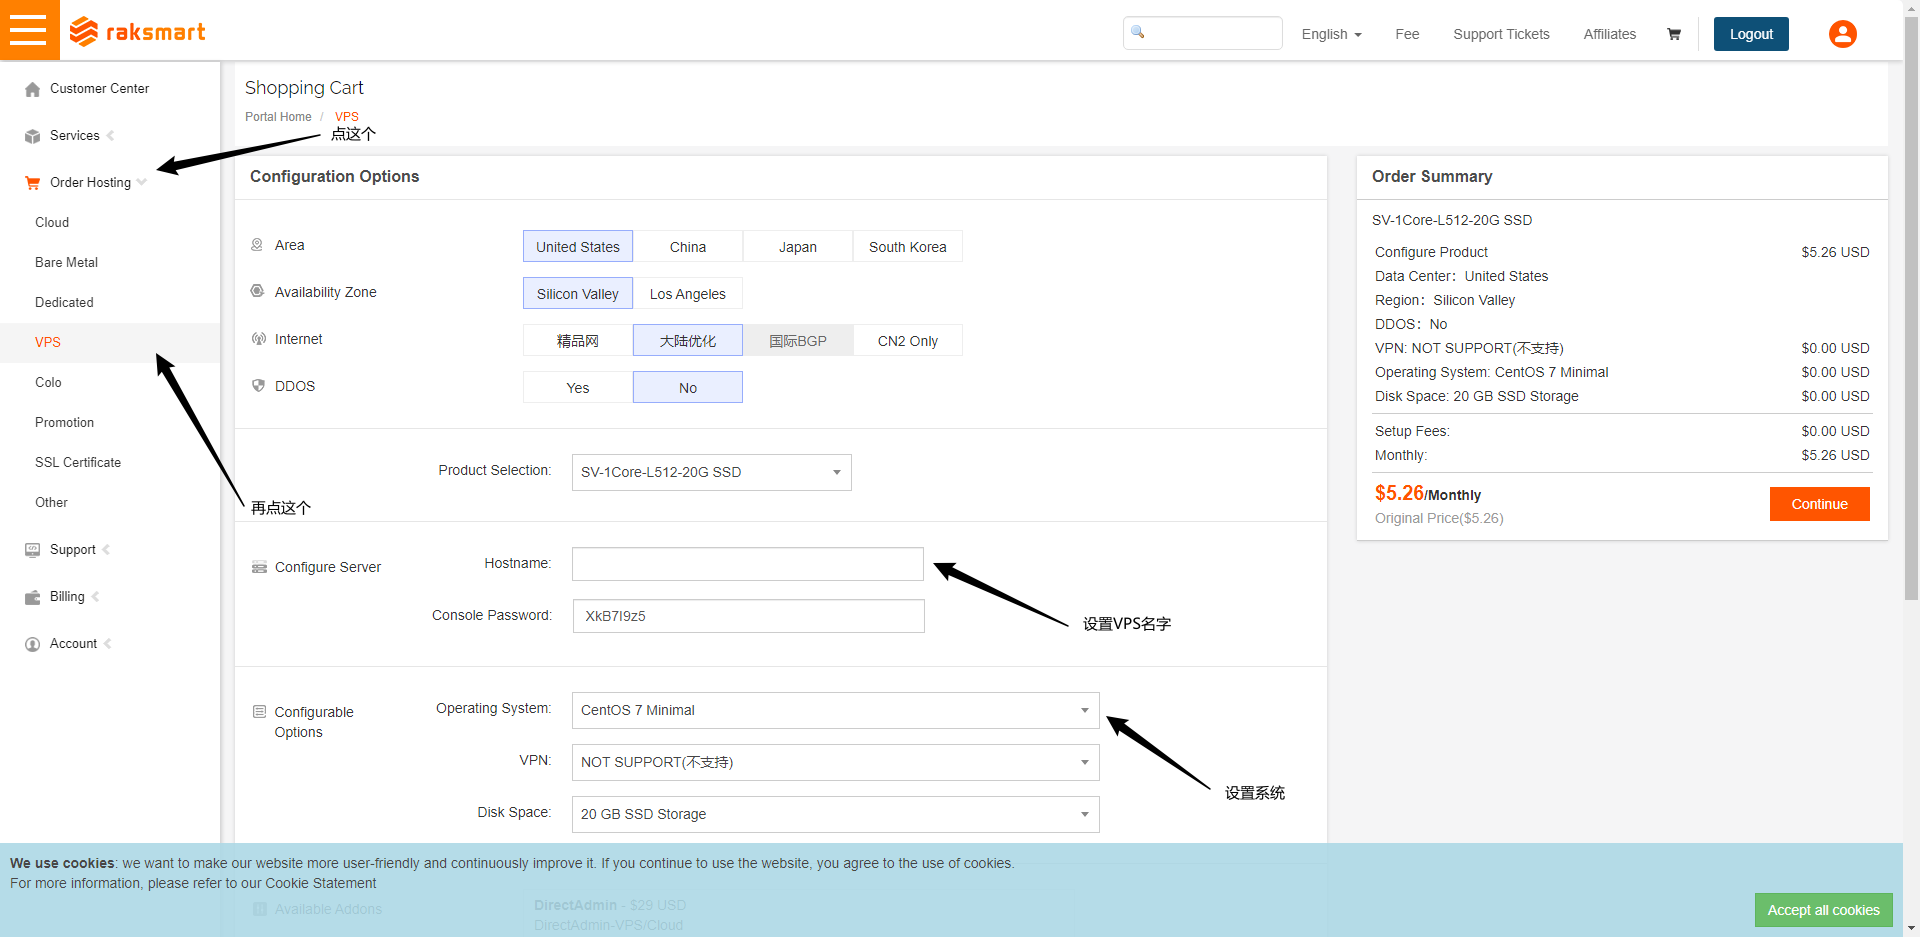Open the Support Tickets menu item
The image size is (1920, 937).
point(1500,34)
